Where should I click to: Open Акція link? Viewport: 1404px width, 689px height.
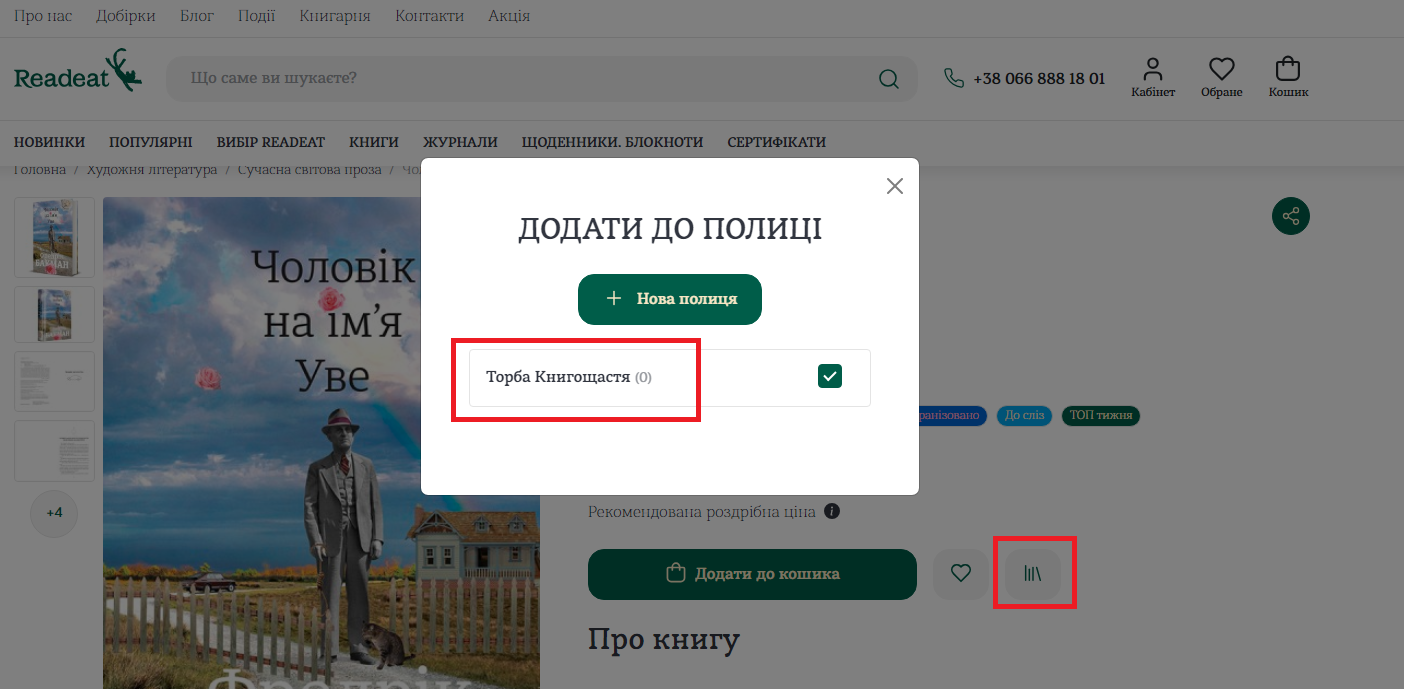point(509,16)
